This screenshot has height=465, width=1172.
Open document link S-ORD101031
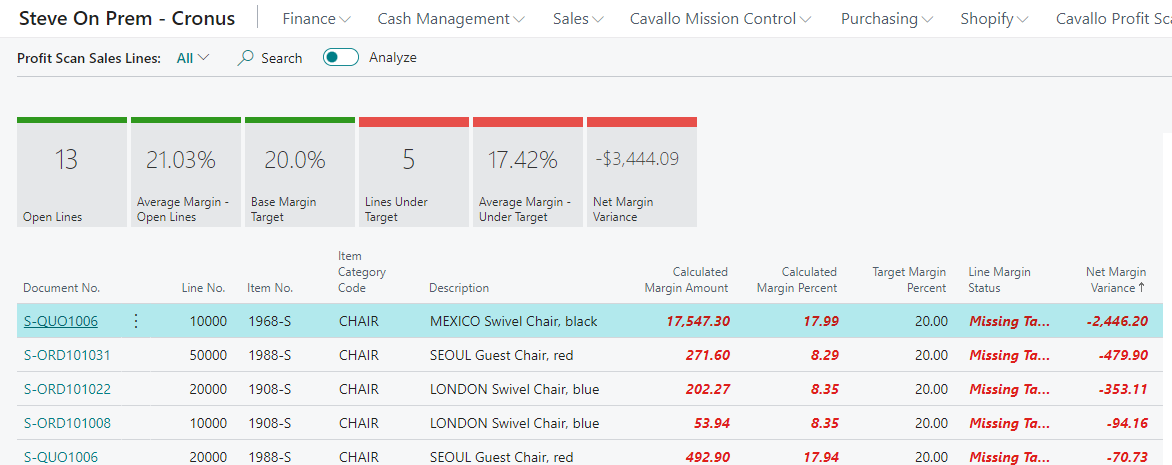coord(67,355)
